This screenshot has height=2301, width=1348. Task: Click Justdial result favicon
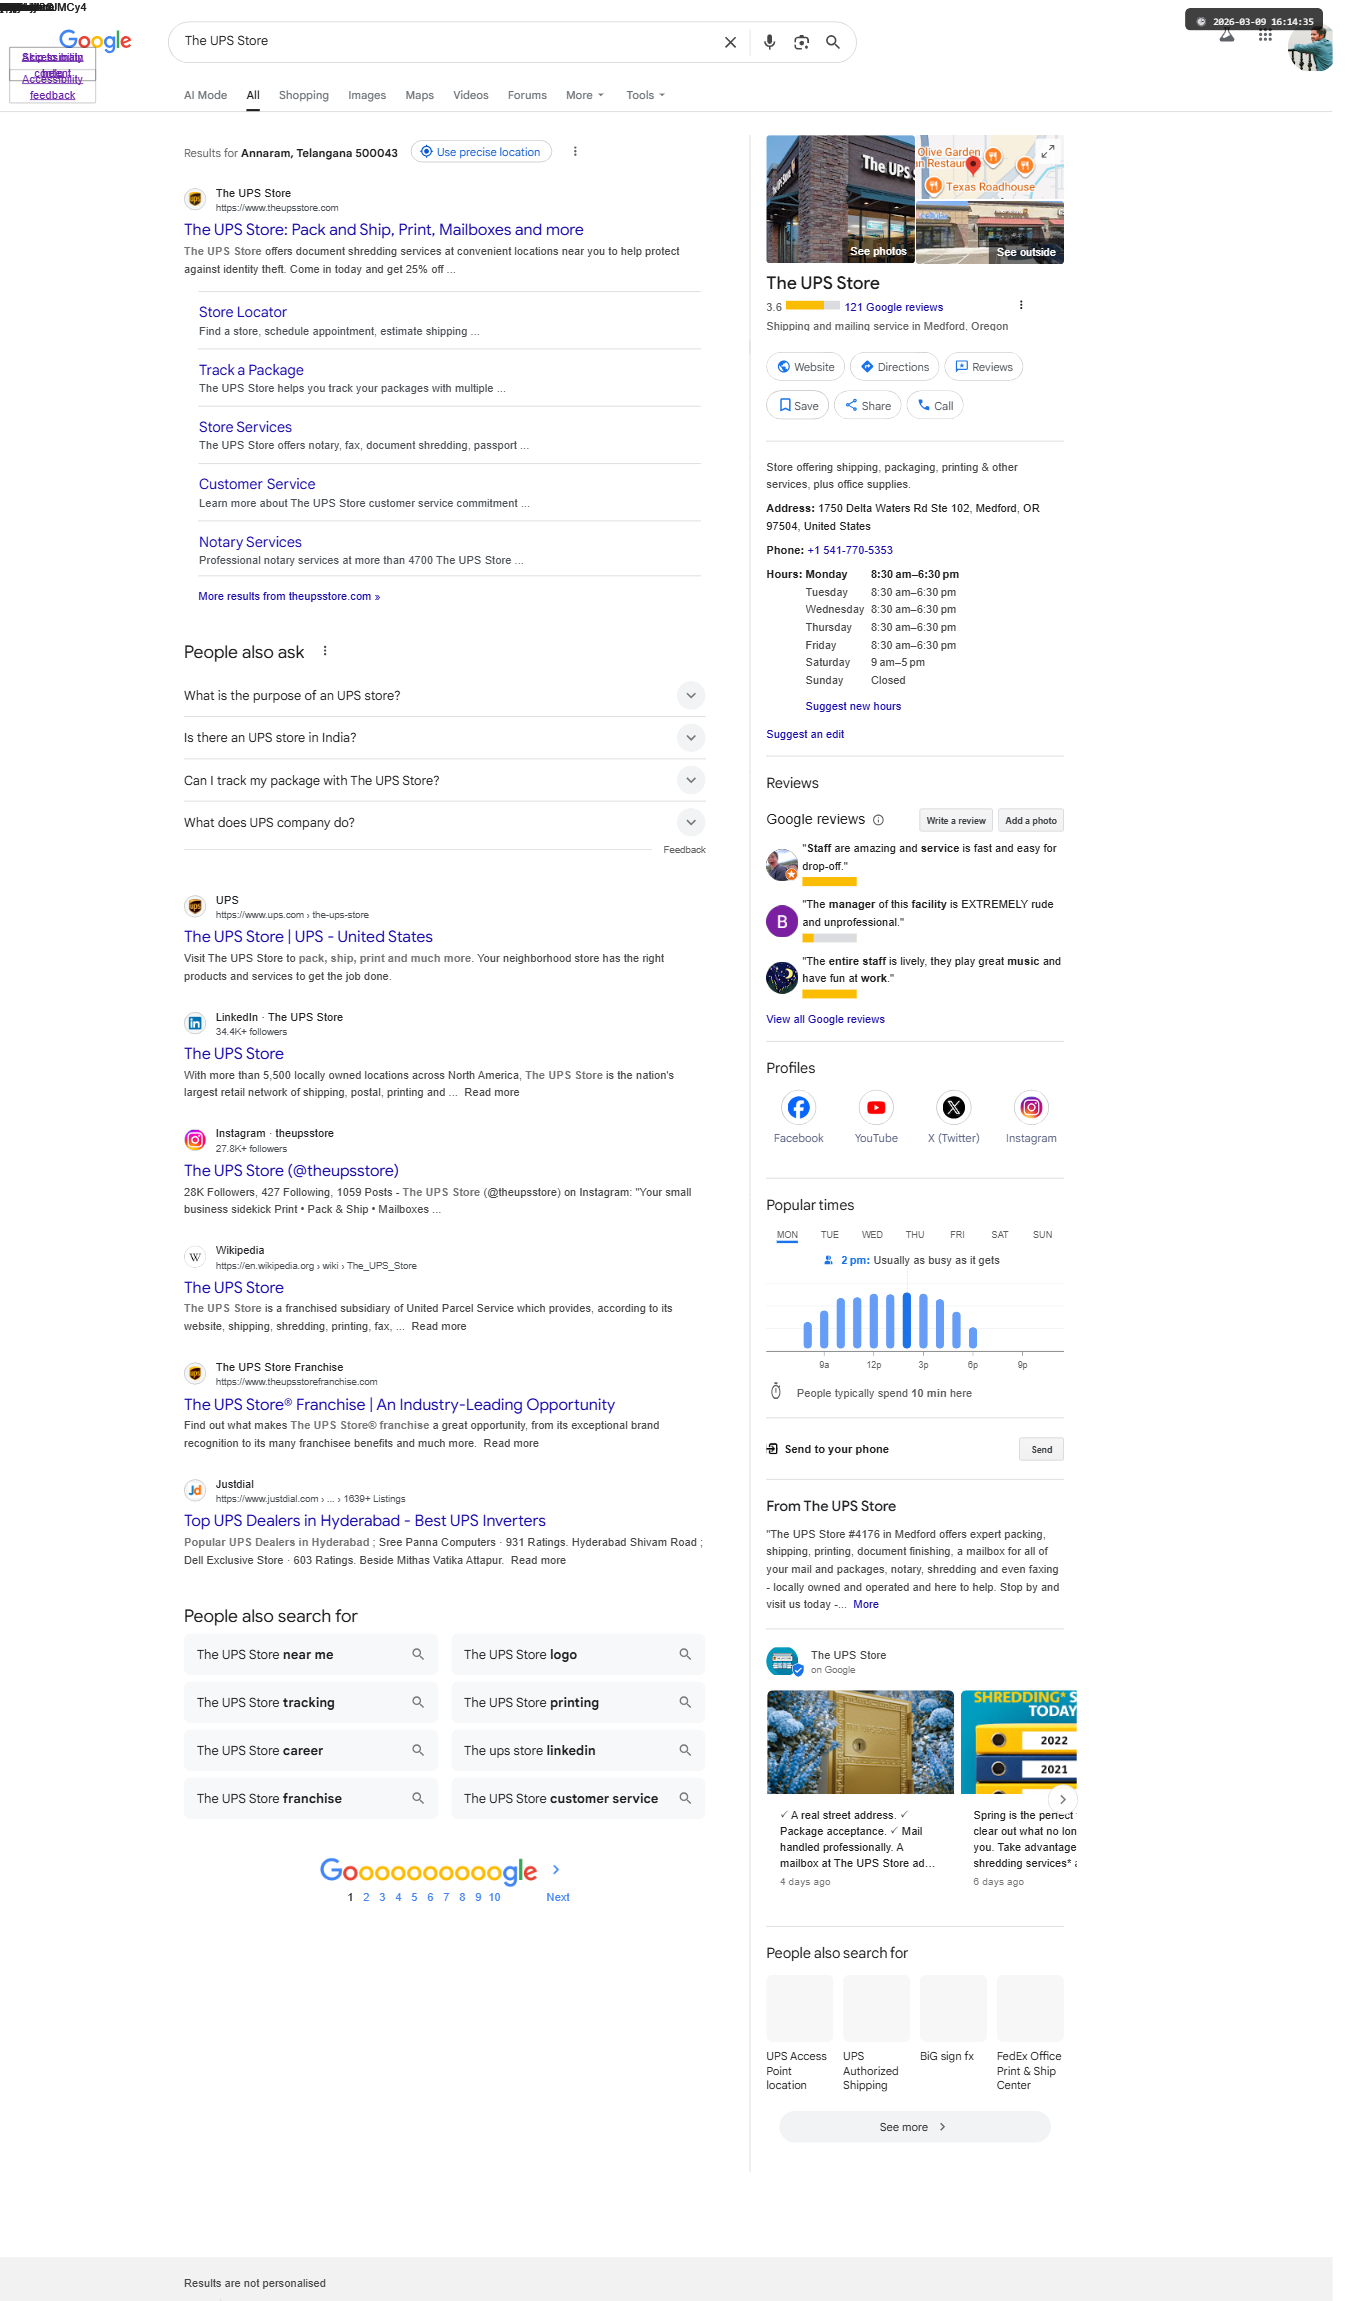pyautogui.click(x=195, y=1490)
